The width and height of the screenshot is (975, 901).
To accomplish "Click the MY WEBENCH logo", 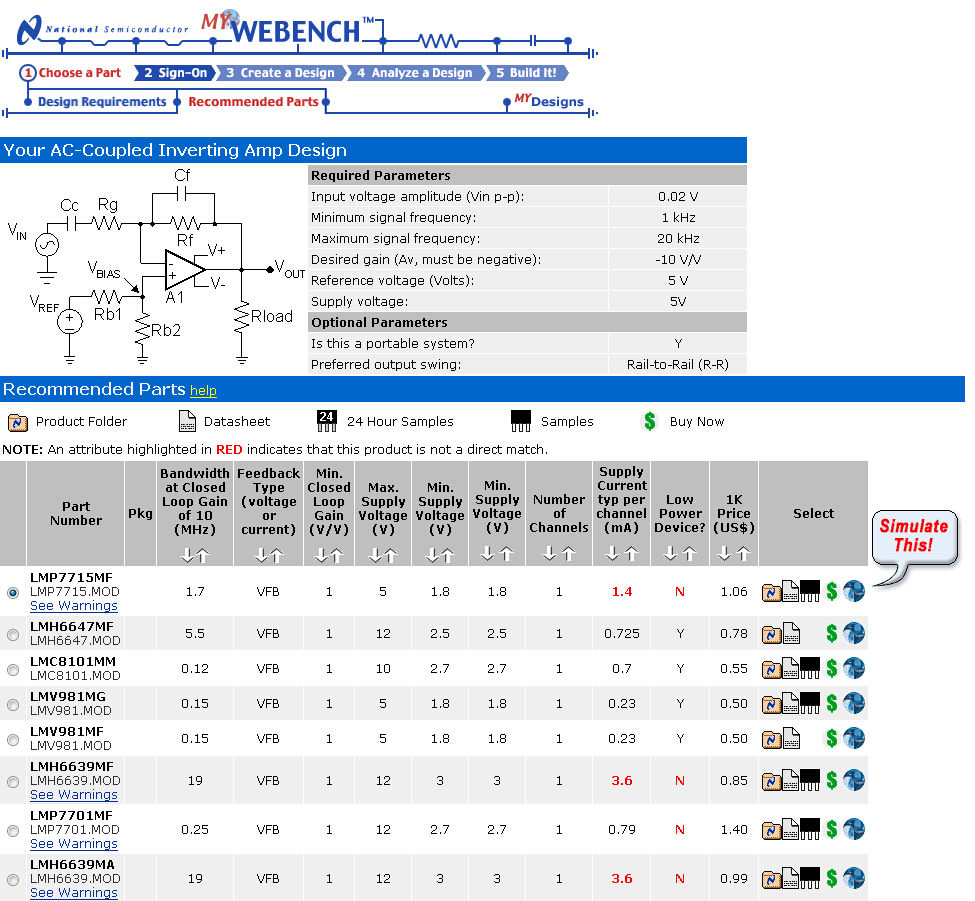I will pos(287,27).
